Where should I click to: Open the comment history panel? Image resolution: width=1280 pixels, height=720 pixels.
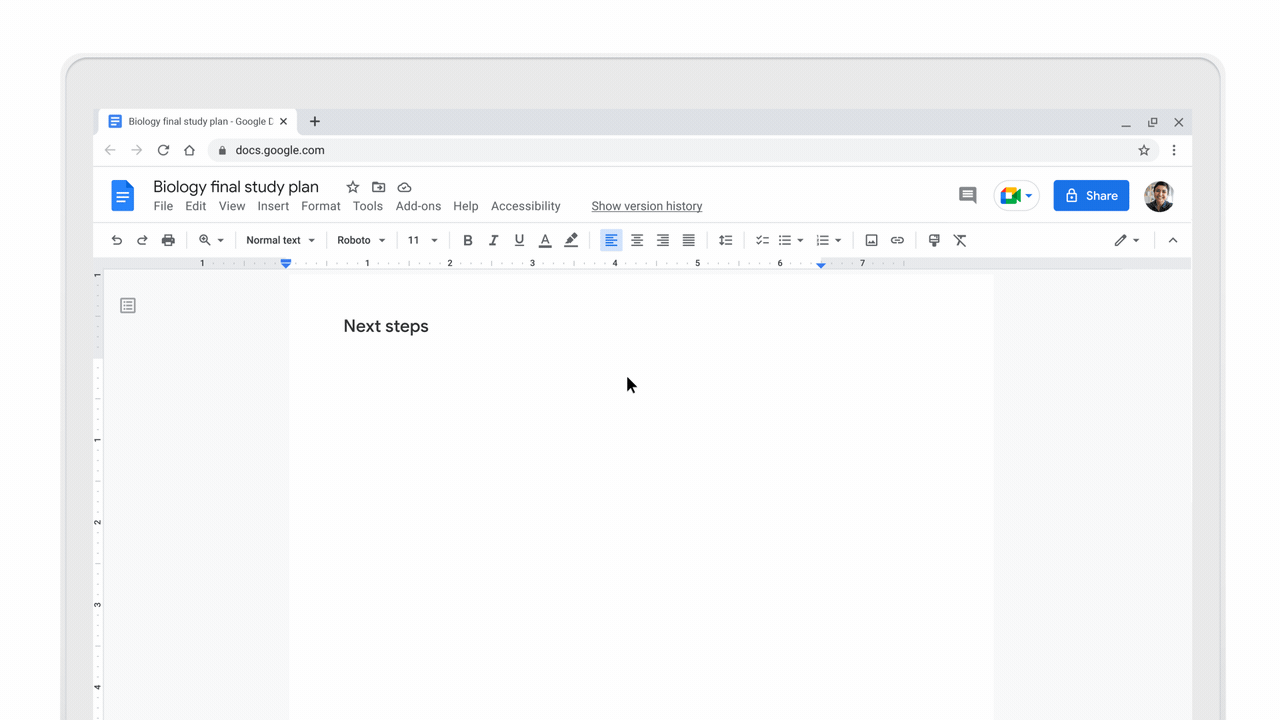967,195
